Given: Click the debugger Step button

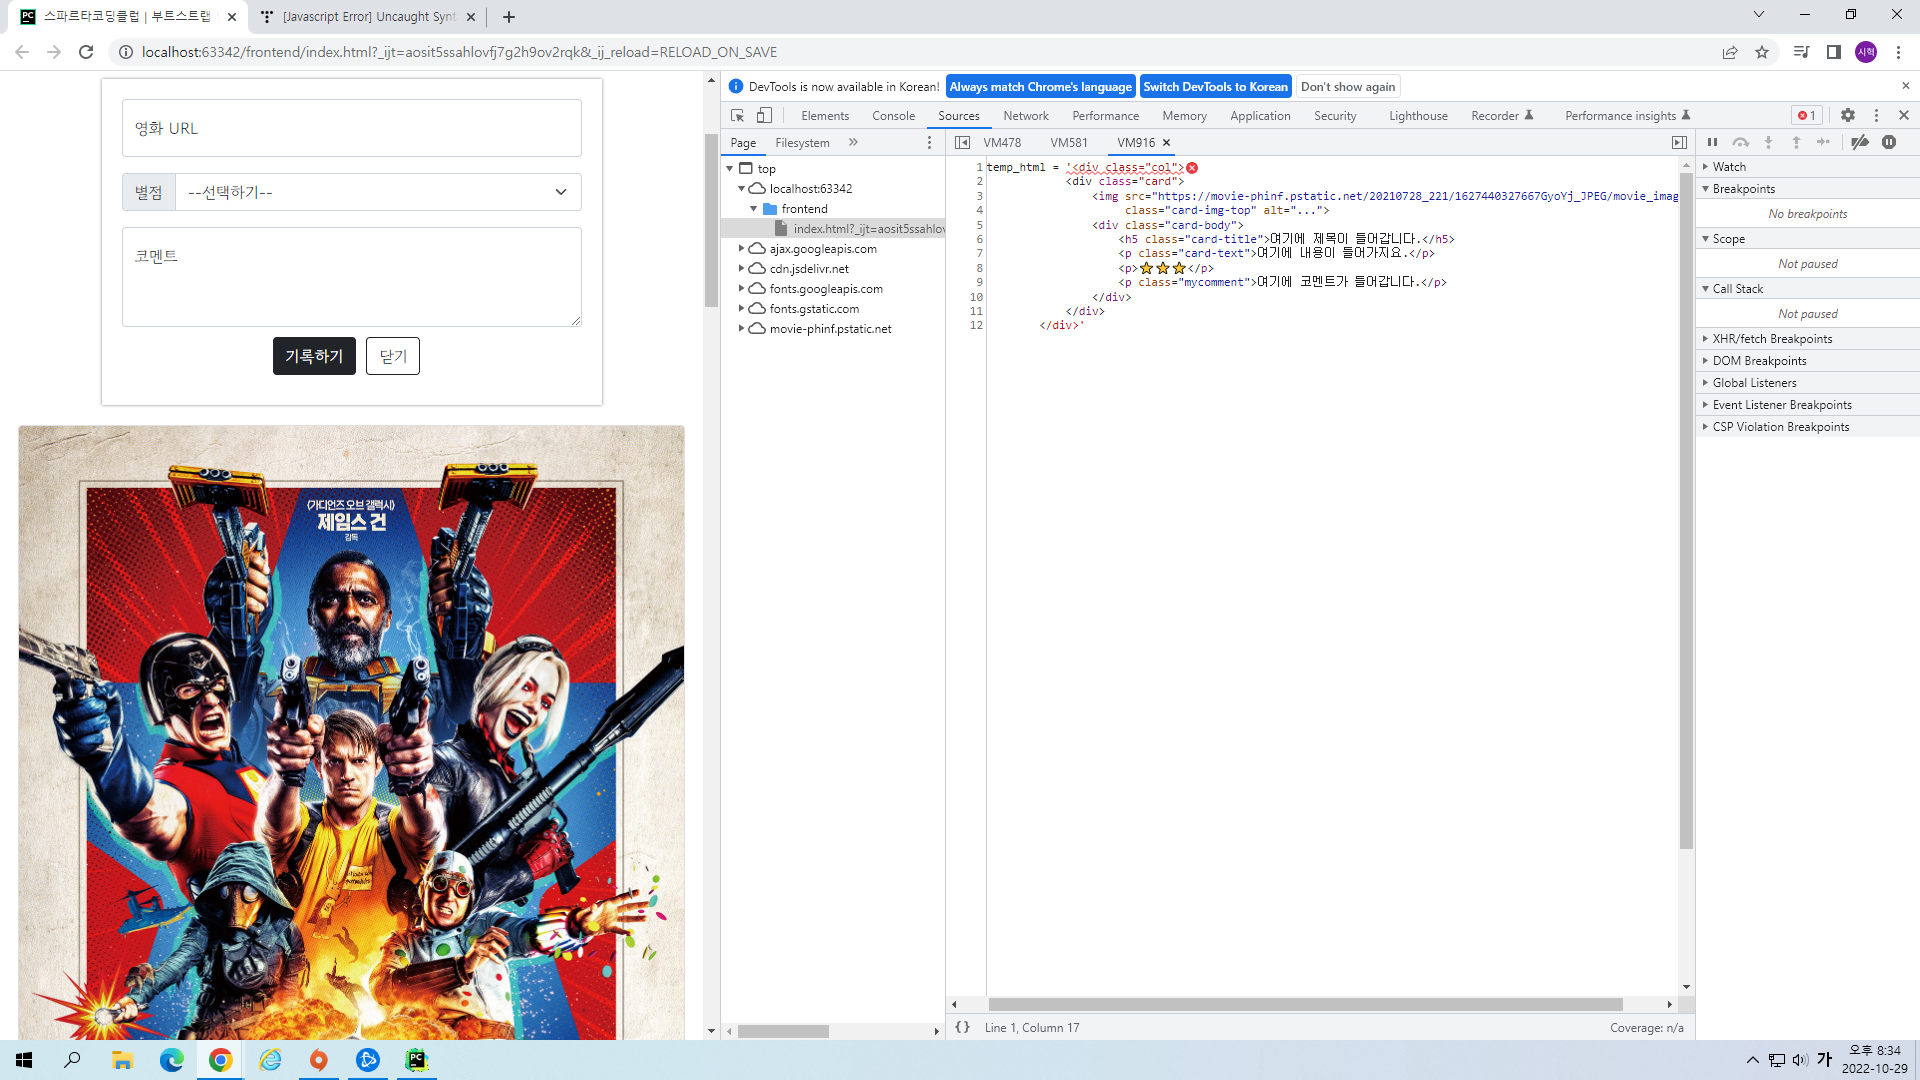Looking at the screenshot, I should pyautogui.click(x=1824, y=143).
